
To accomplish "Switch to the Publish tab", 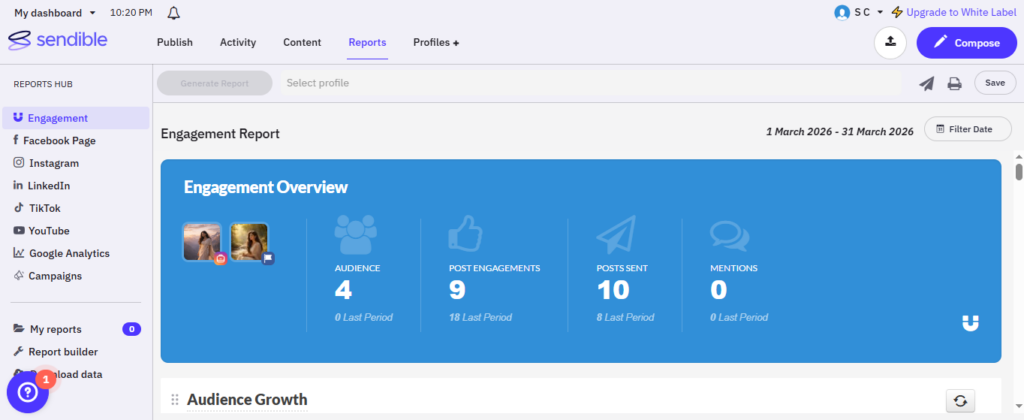I will 174,42.
